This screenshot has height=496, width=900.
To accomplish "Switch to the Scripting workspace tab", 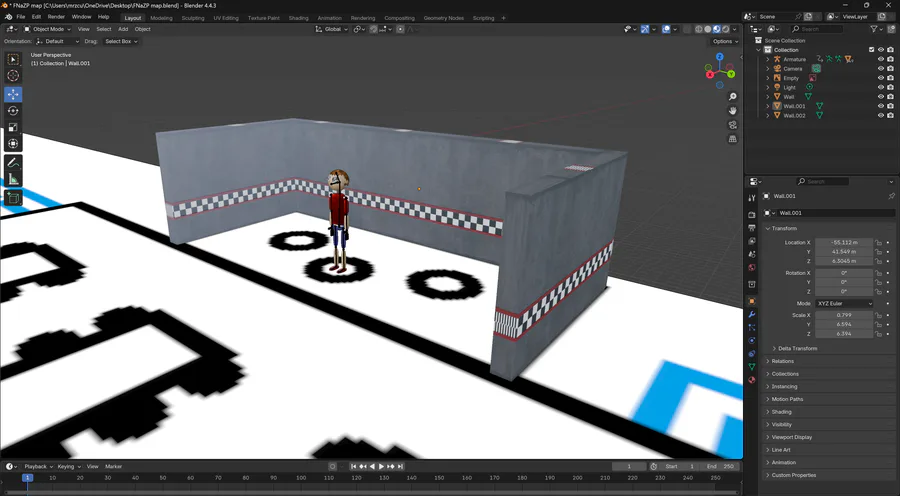I will tap(483, 18).
